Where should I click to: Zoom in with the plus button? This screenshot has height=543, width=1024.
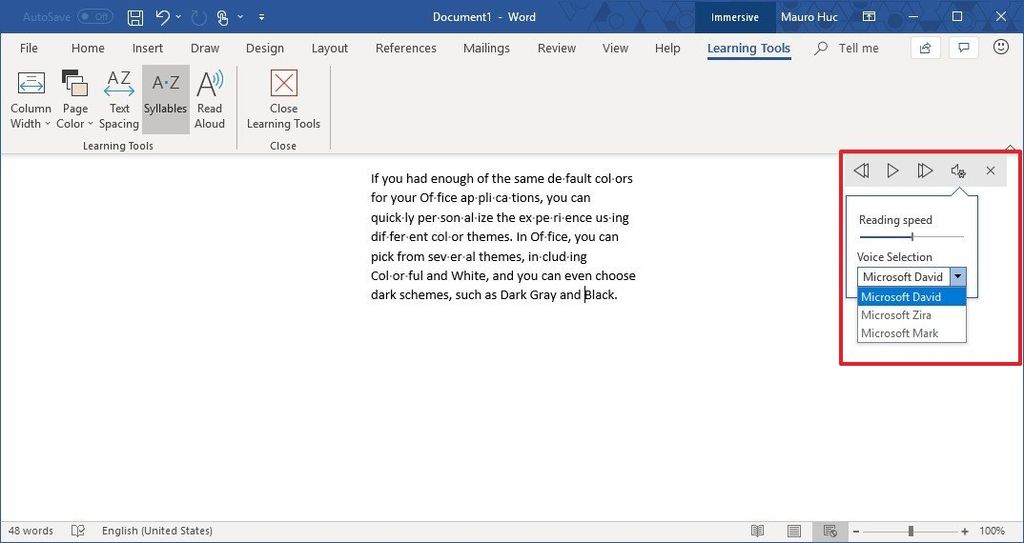point(965,531)
